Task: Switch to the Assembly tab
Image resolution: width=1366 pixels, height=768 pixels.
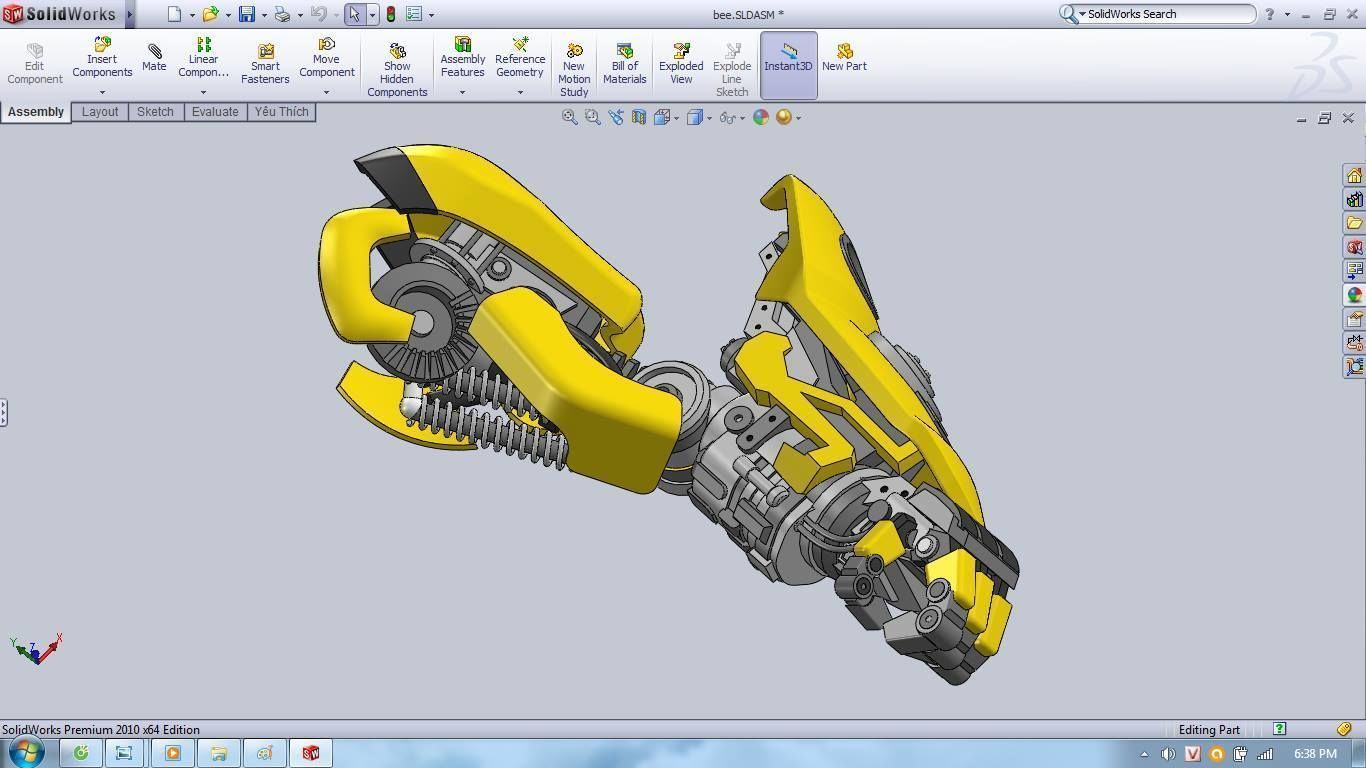Action: (36, 112)
